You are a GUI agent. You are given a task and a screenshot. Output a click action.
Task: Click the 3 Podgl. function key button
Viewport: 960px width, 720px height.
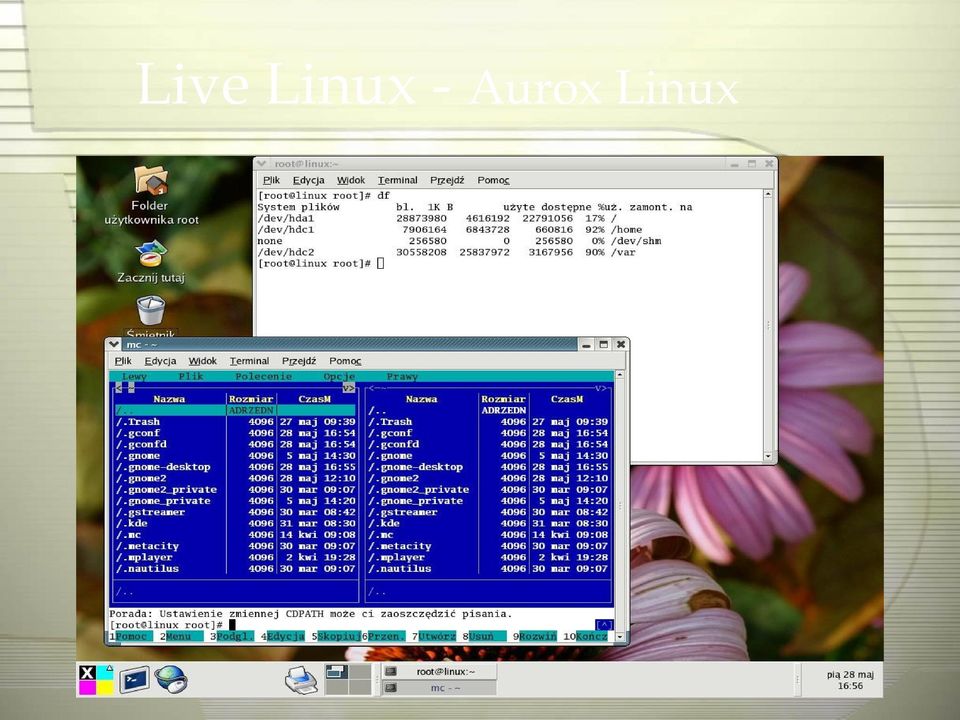[x=234, y=636]
